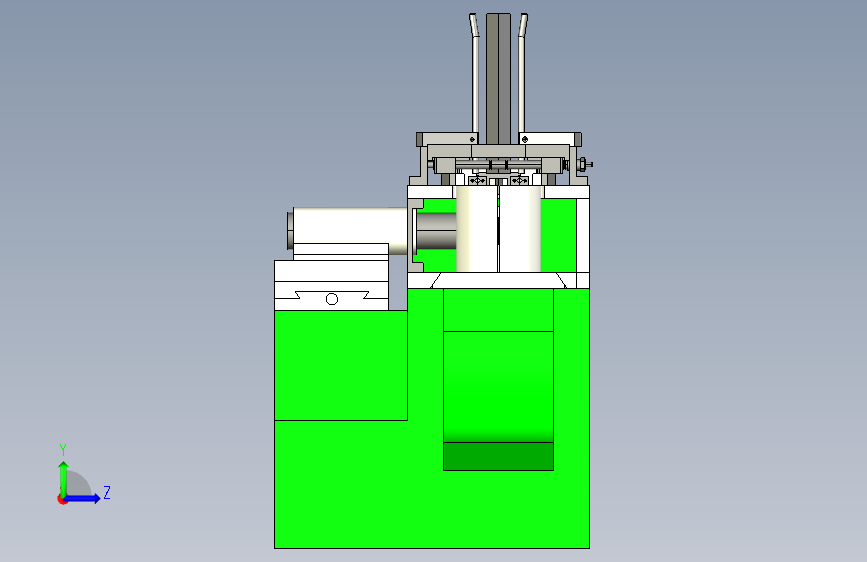Select the hex bolt on the assembly's right side

pos(584,164)
